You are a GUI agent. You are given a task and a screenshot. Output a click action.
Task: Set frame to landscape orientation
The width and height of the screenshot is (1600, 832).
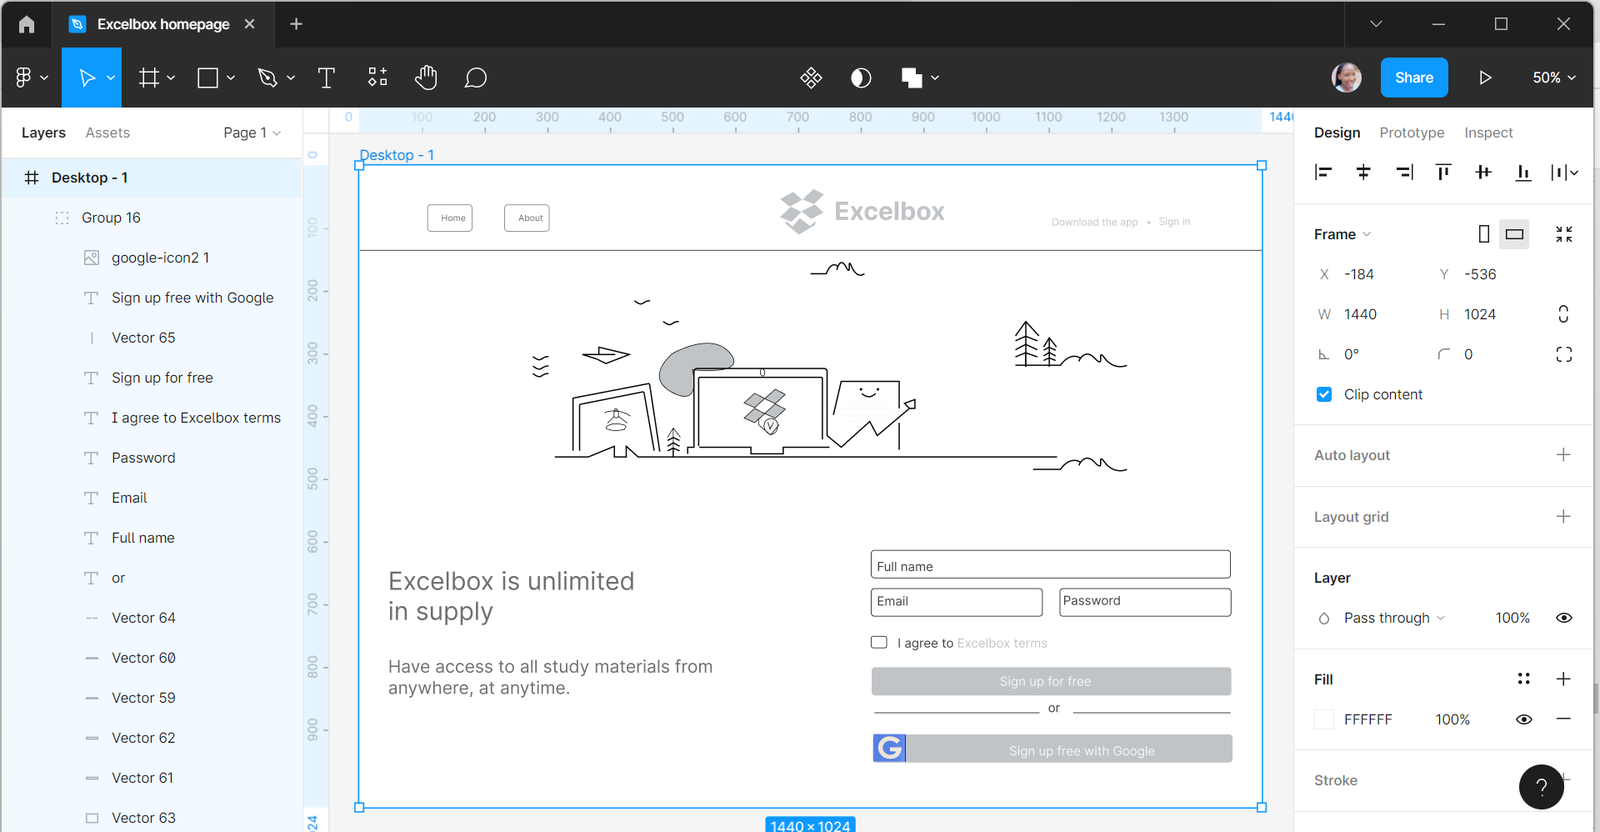[x=1514, y=234]
